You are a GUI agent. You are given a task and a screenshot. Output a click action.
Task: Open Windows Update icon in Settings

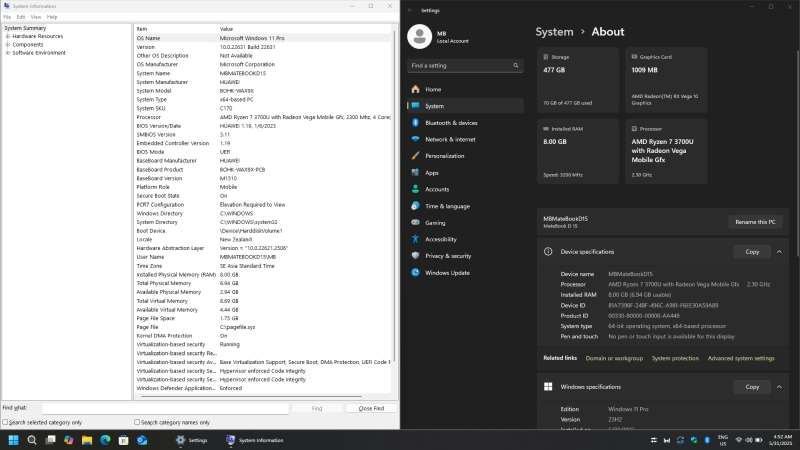point(415,272)
